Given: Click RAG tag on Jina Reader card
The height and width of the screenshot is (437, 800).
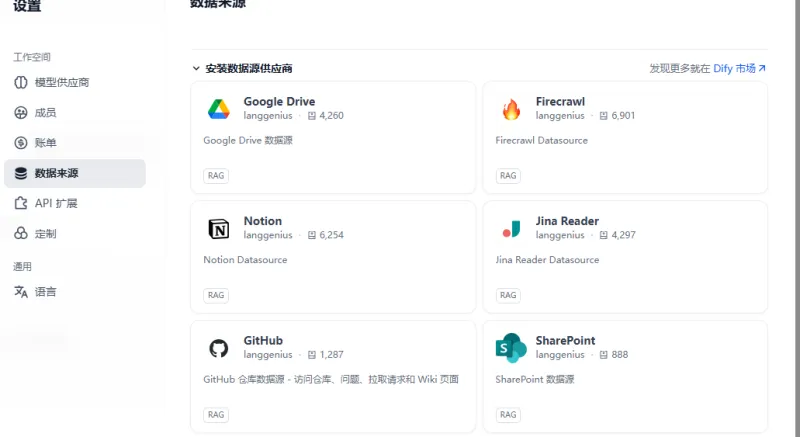Looking at the screenshot, I should point(508,295).
